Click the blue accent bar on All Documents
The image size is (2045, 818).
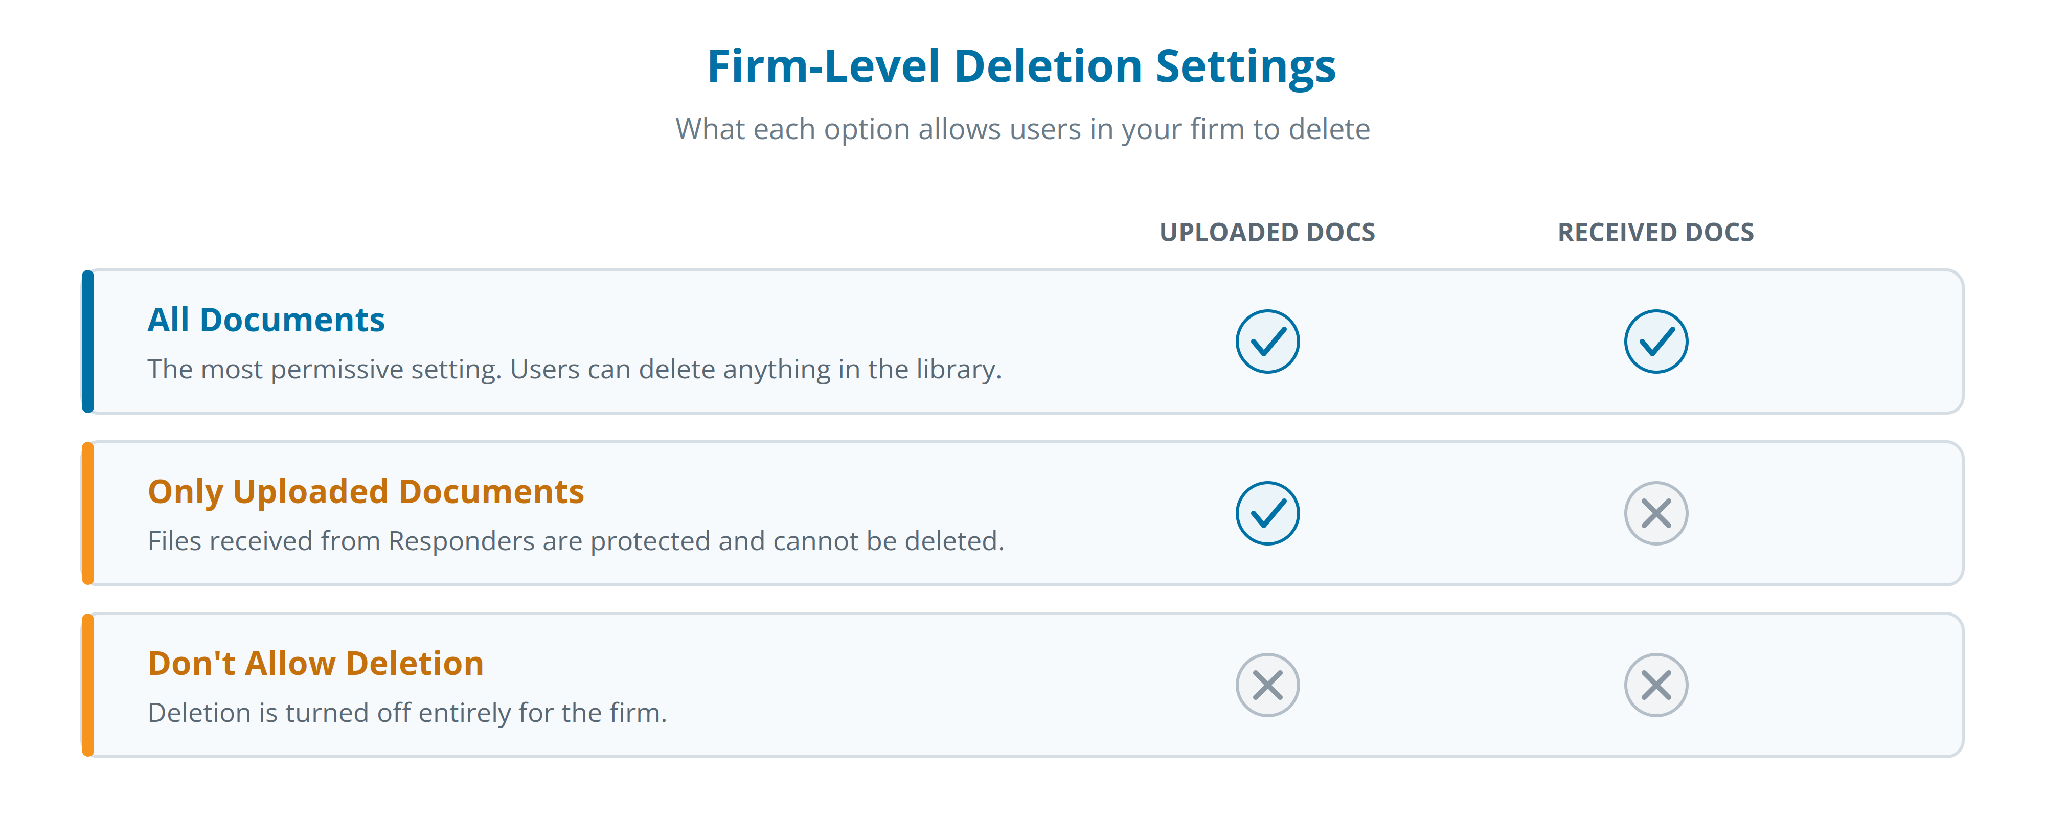[88, 341]
